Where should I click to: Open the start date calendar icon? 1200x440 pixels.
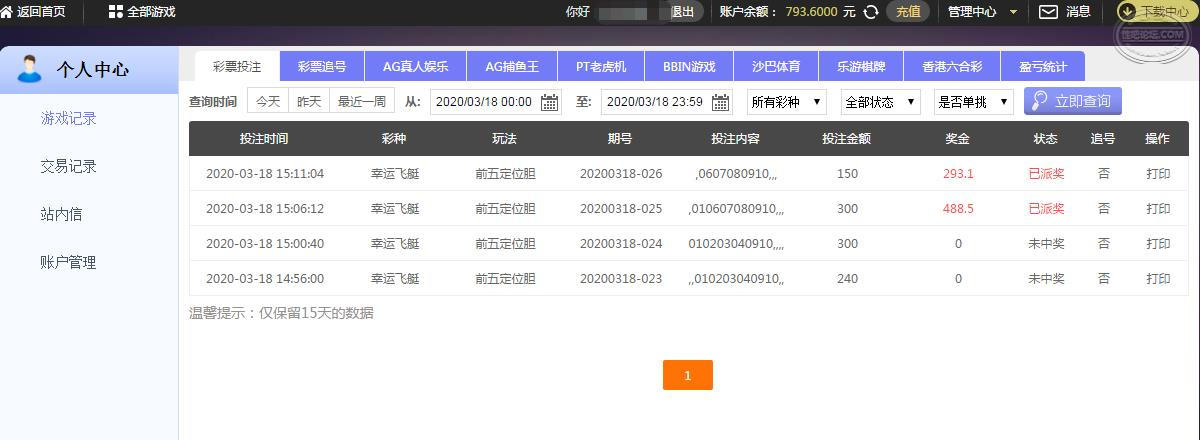click(550, 102)
